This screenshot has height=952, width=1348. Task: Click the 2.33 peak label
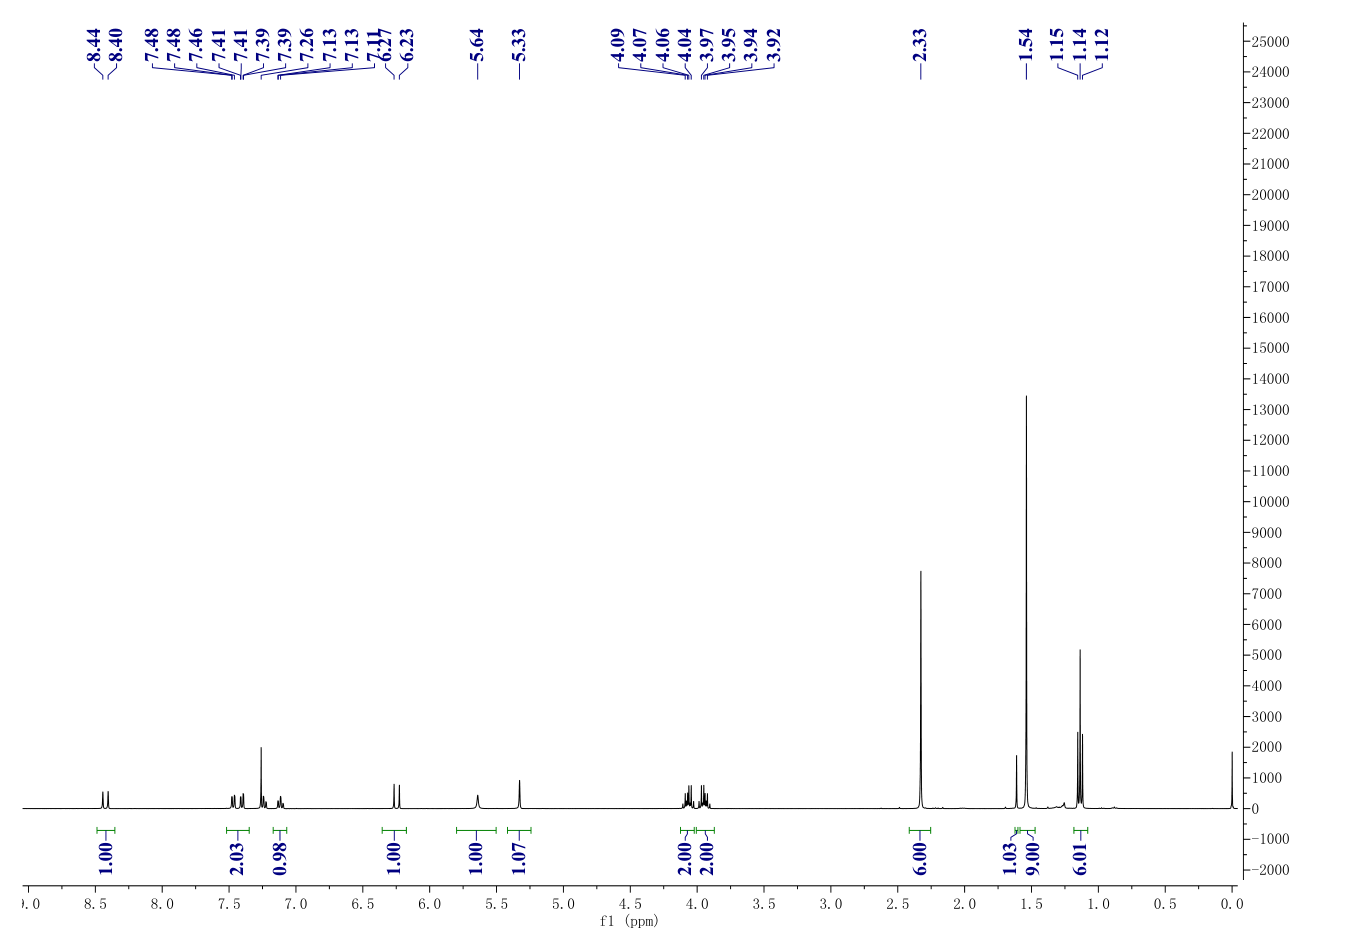coord(920,45)
